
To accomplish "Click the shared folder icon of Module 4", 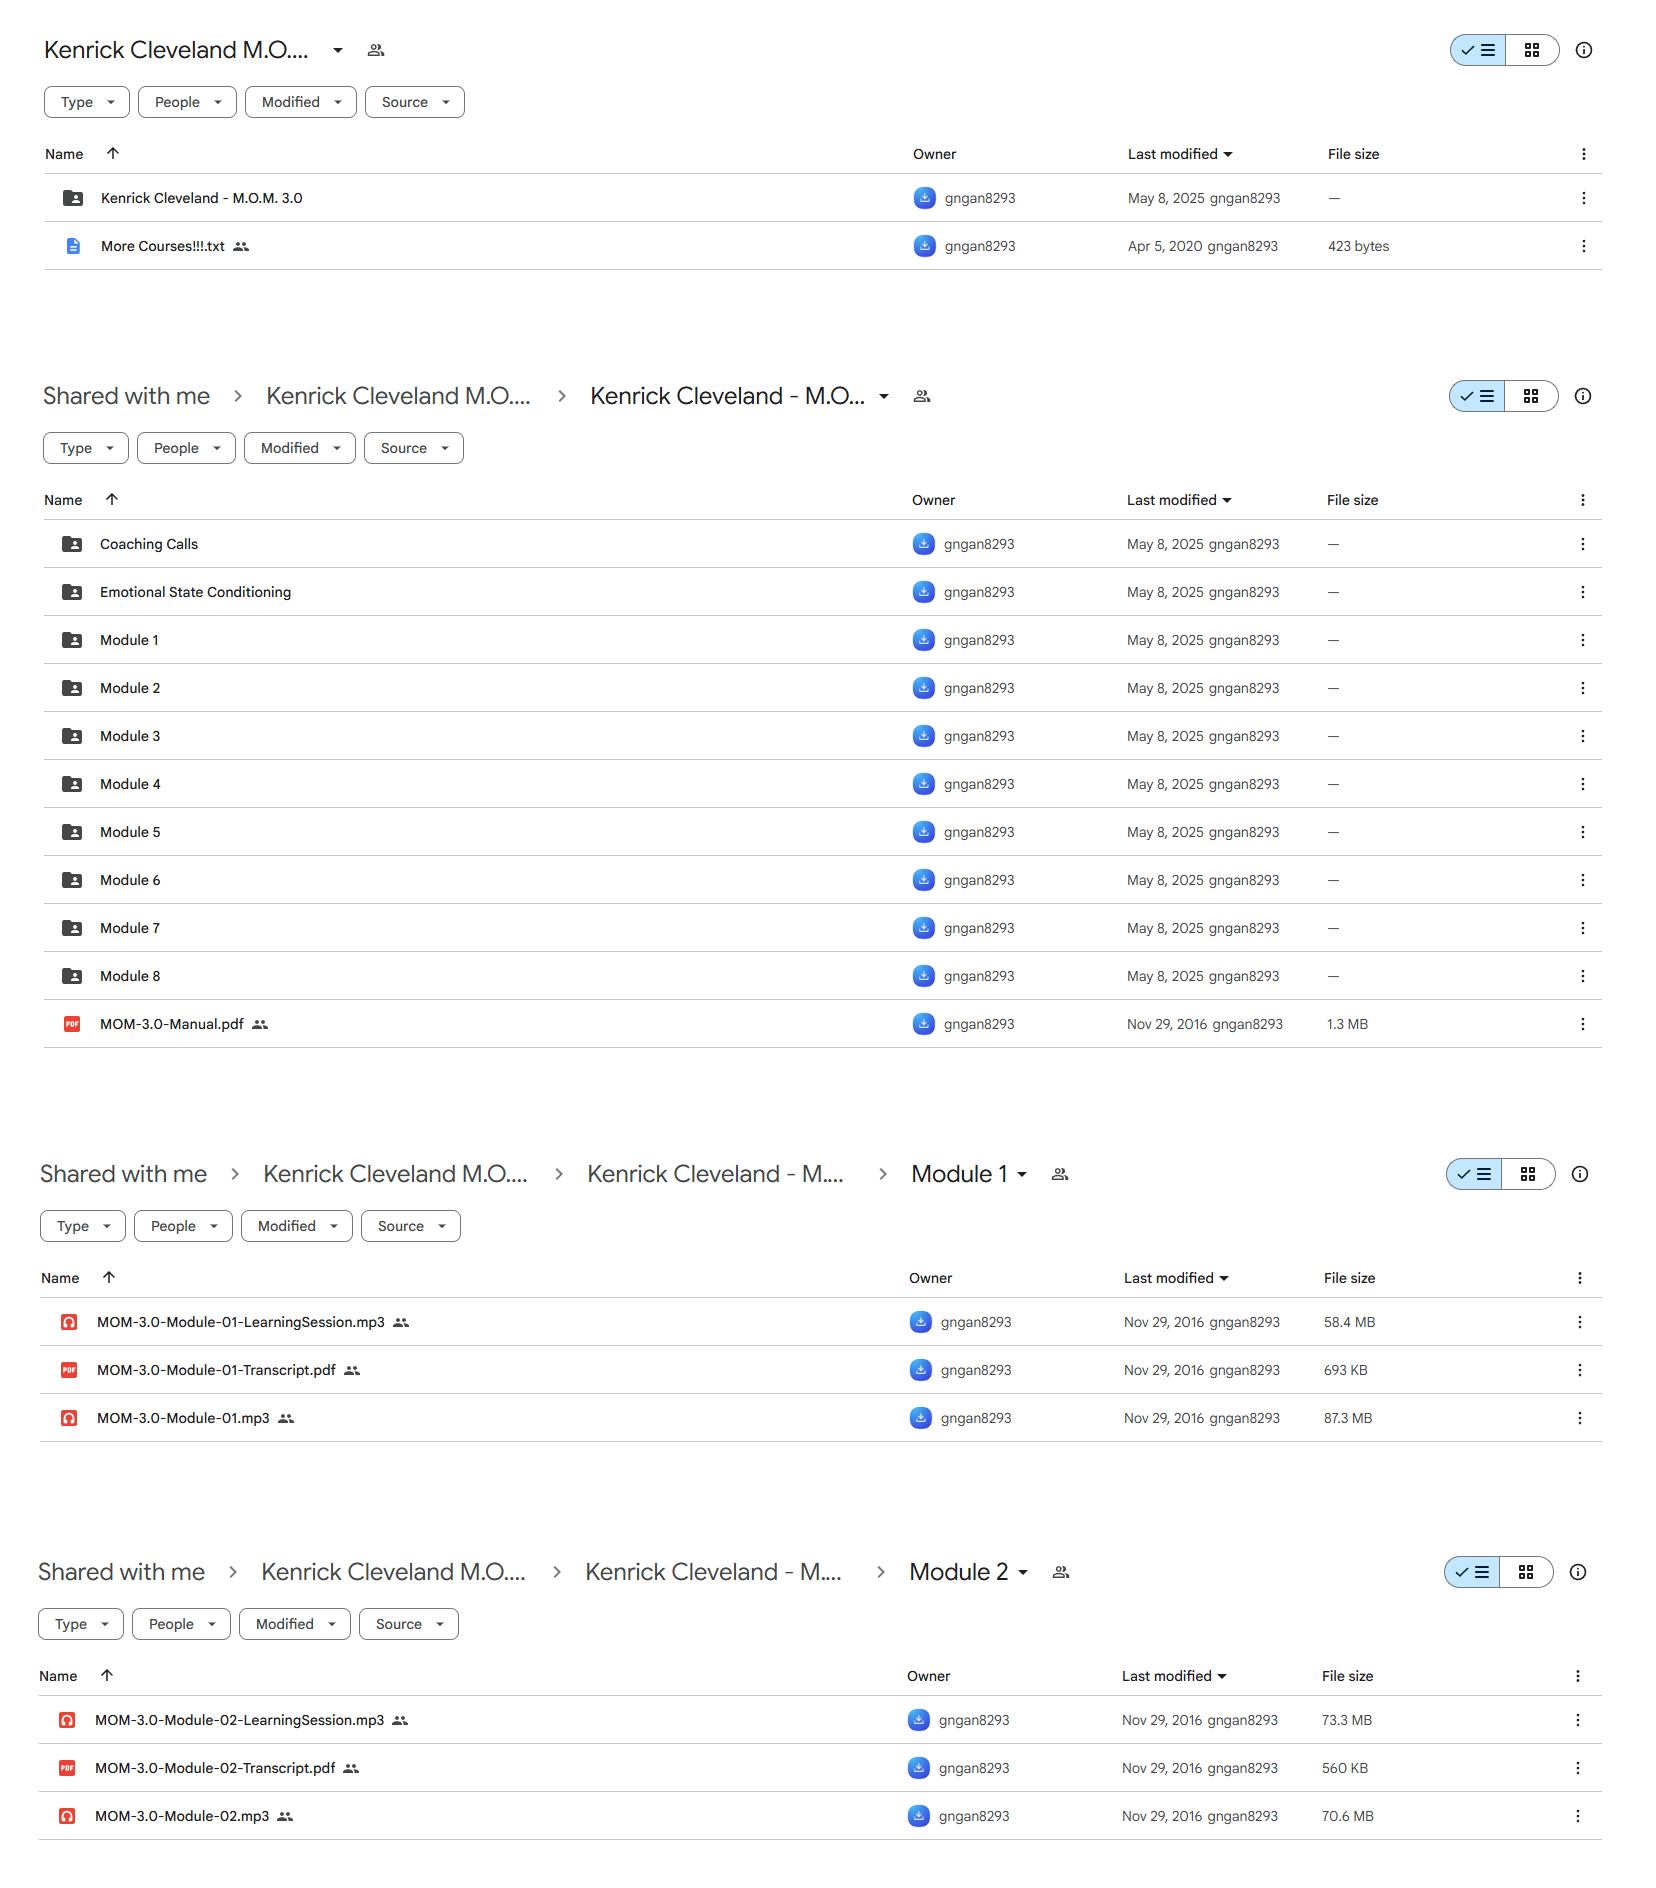I will point(72,784).
